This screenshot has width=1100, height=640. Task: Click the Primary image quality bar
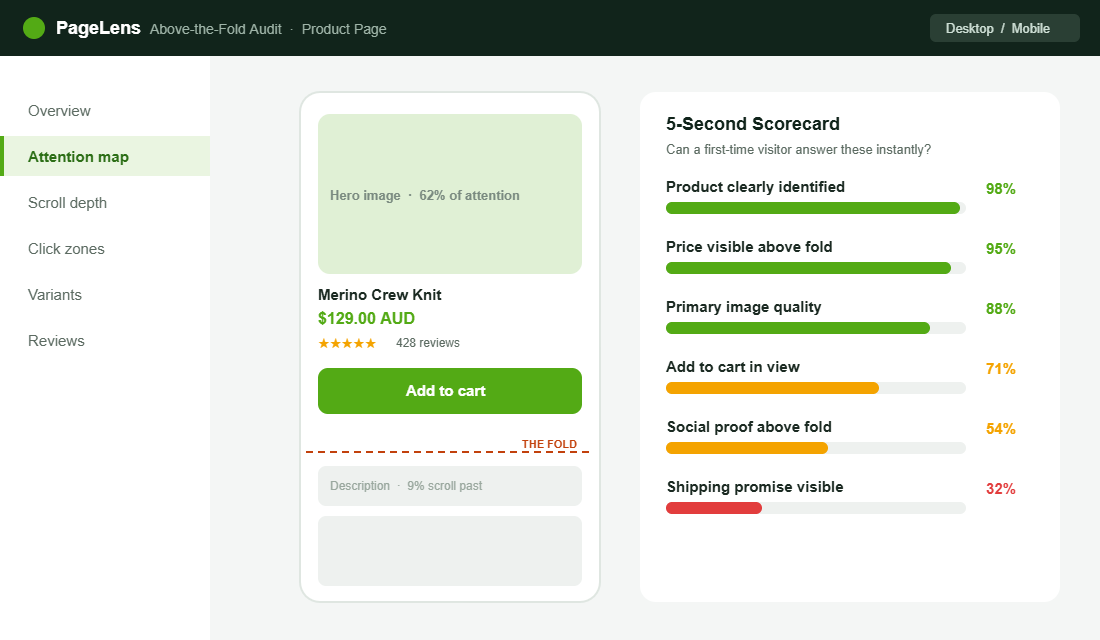[816, 328]
